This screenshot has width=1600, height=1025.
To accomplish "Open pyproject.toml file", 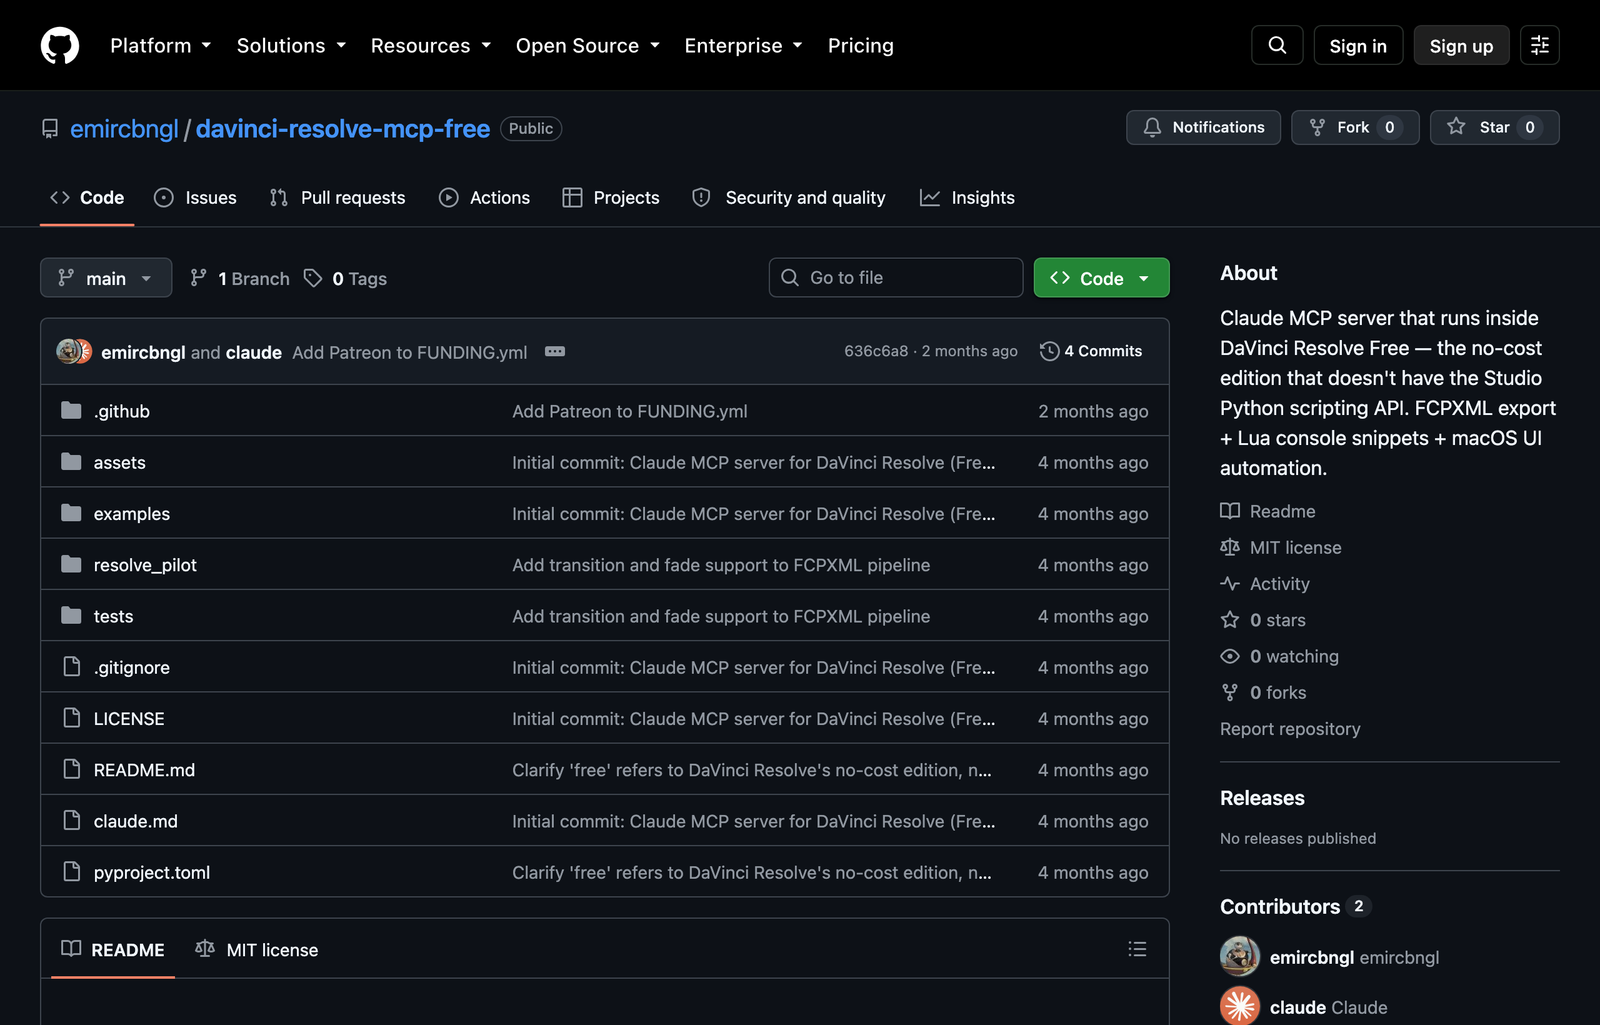I will (x=152, y=872).
